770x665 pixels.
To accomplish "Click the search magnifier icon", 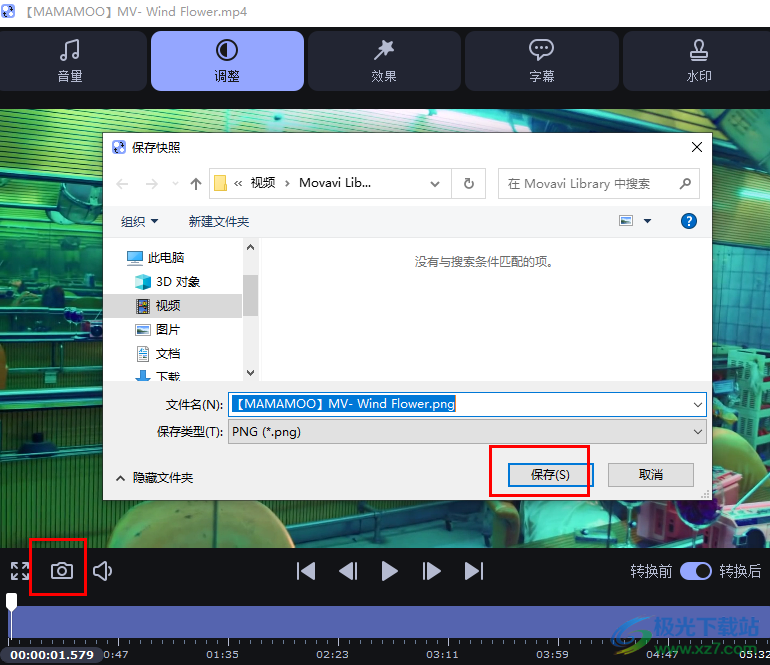I will point(685,184).
